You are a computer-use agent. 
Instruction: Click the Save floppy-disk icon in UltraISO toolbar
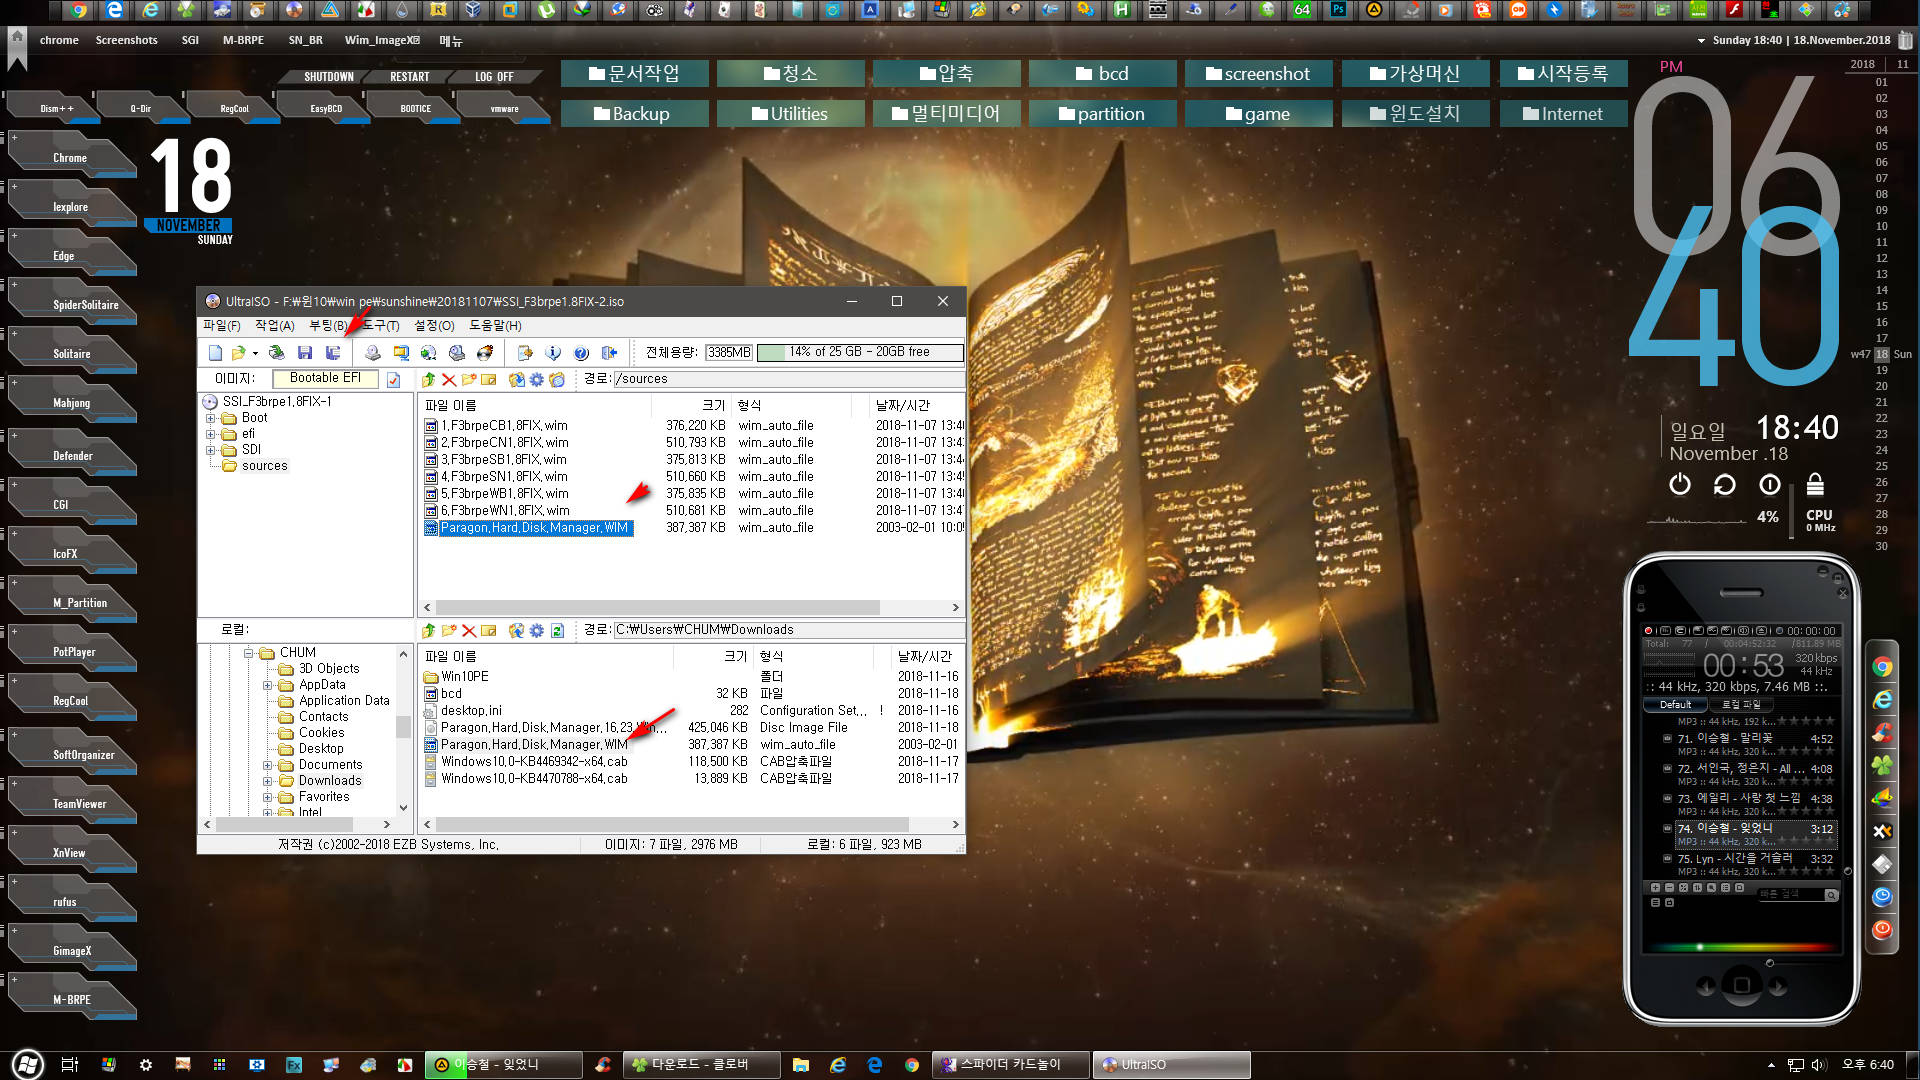(x=305, y=352)
